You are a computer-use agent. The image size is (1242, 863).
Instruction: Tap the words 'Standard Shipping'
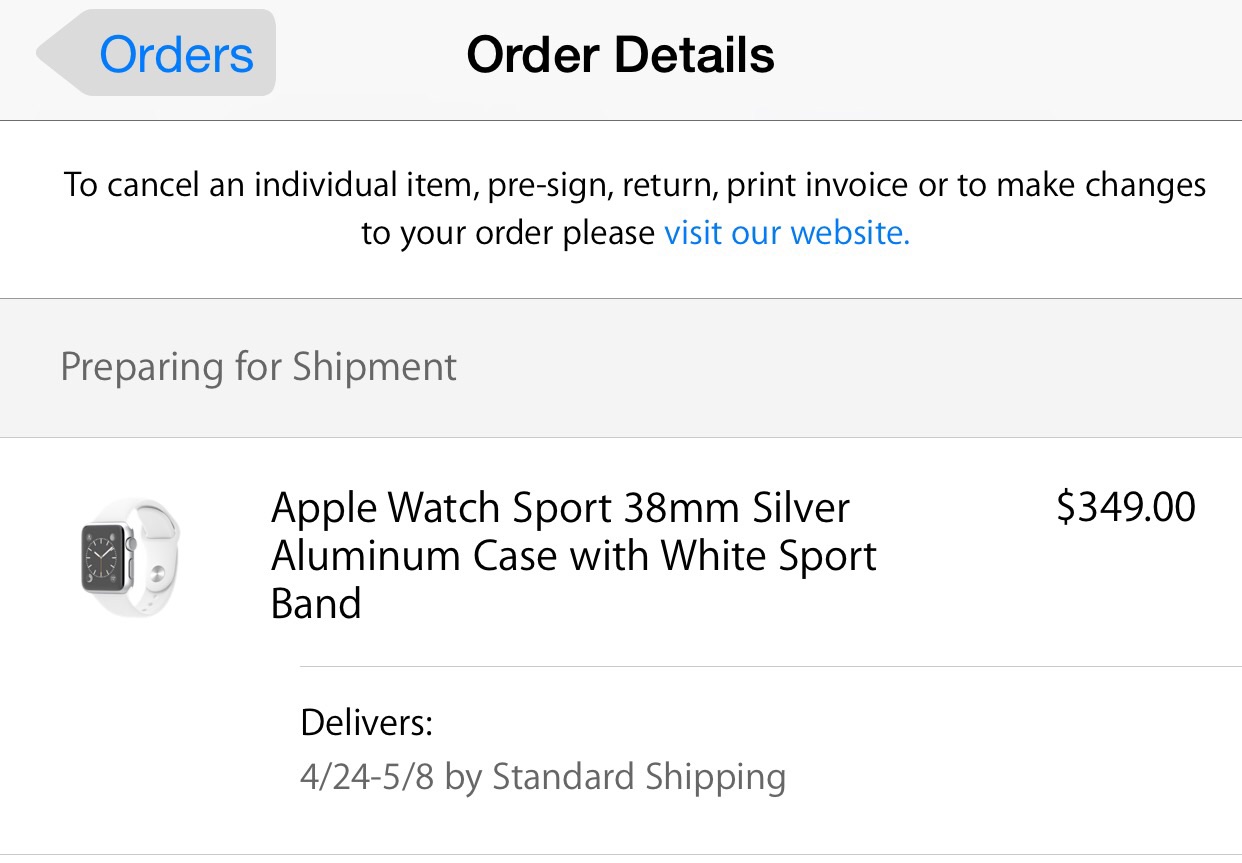[x=639, y=777]
